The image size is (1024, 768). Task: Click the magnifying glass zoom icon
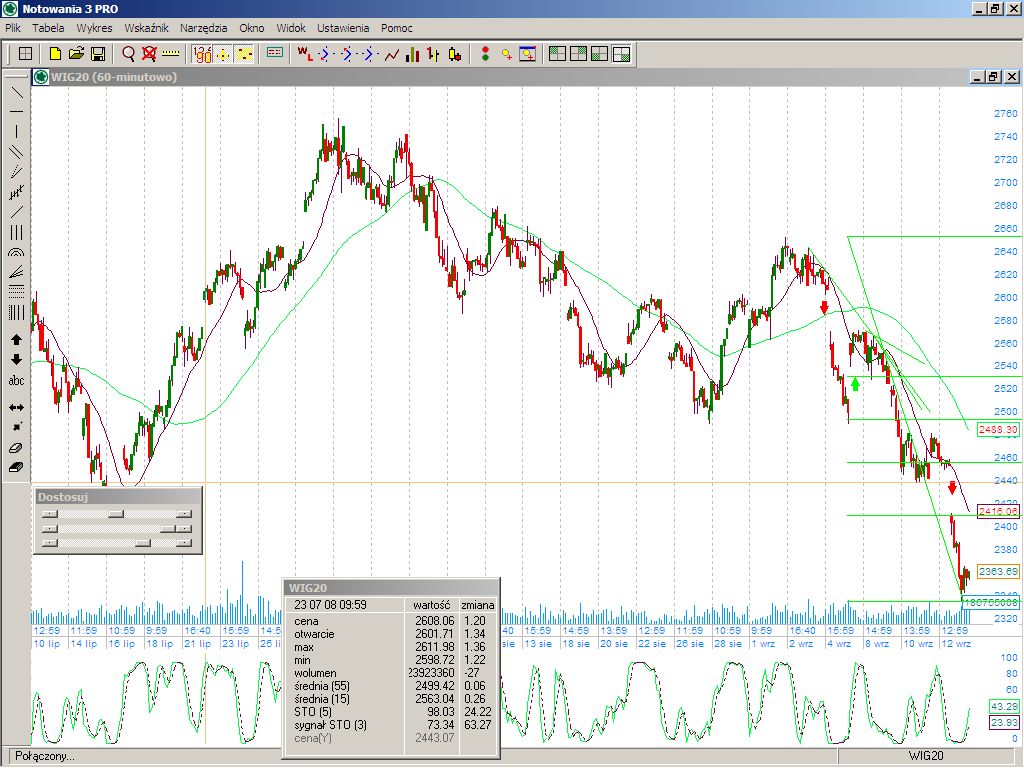pos(128,54)
